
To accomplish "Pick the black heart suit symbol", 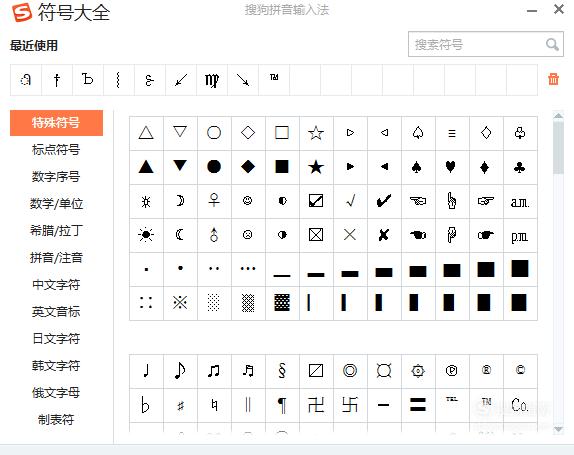I will pyautogui.click(x=451, y=167).
